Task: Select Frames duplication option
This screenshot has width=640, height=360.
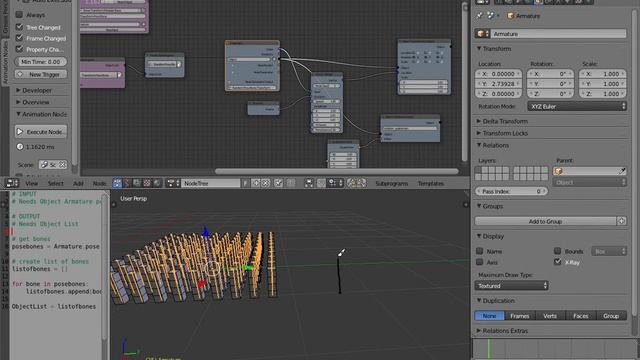Action: 520,316
